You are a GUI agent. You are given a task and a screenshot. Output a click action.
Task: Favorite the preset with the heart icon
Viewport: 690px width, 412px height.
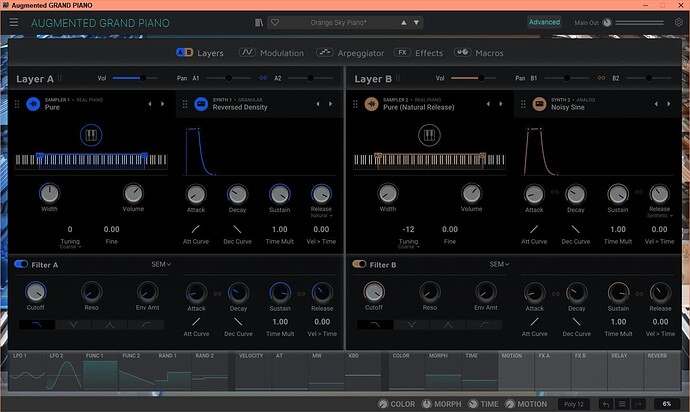coord(275,22)
